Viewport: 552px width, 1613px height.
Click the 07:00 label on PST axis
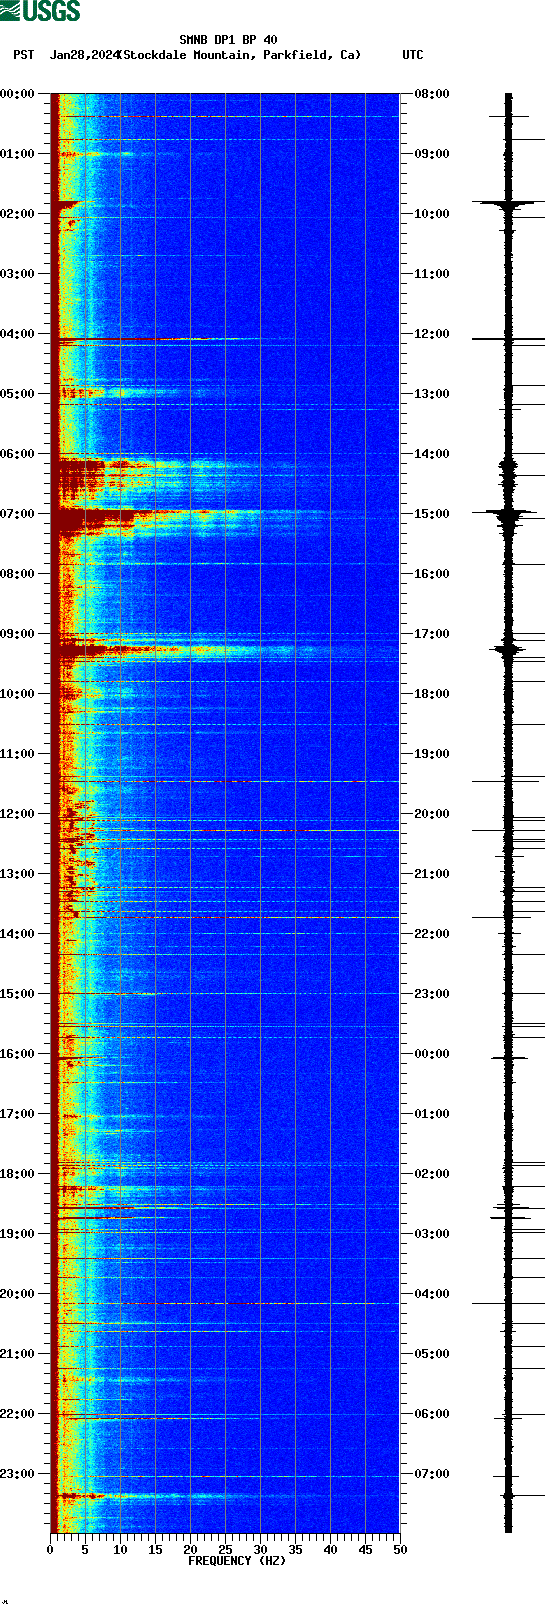coord(18,514)
